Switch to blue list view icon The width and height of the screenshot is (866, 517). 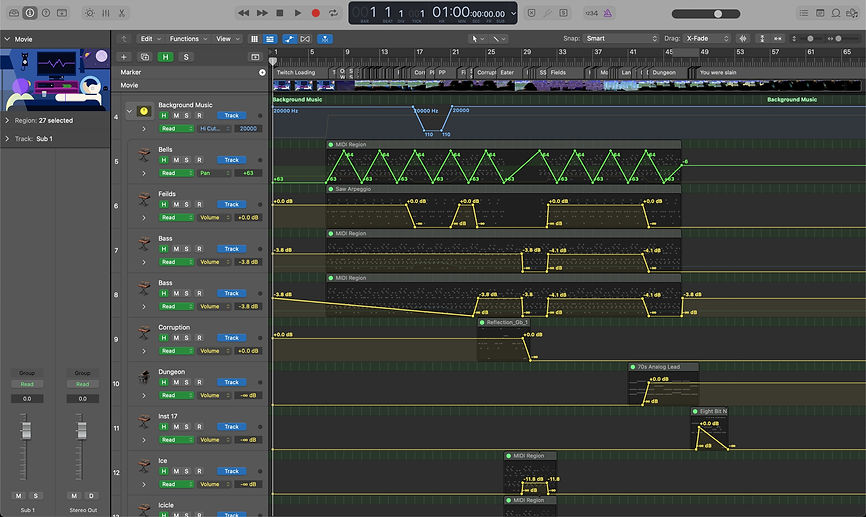tap(270, 39)
